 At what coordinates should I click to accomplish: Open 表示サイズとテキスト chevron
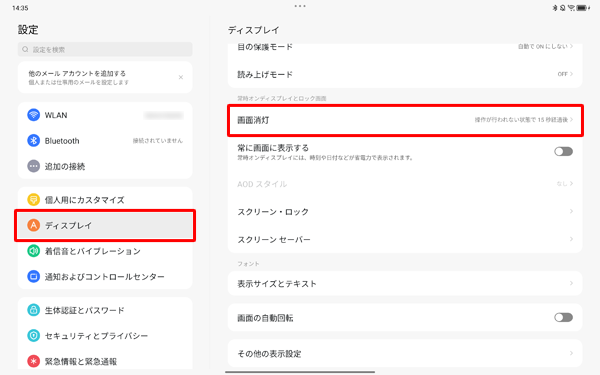coord(571,283)
